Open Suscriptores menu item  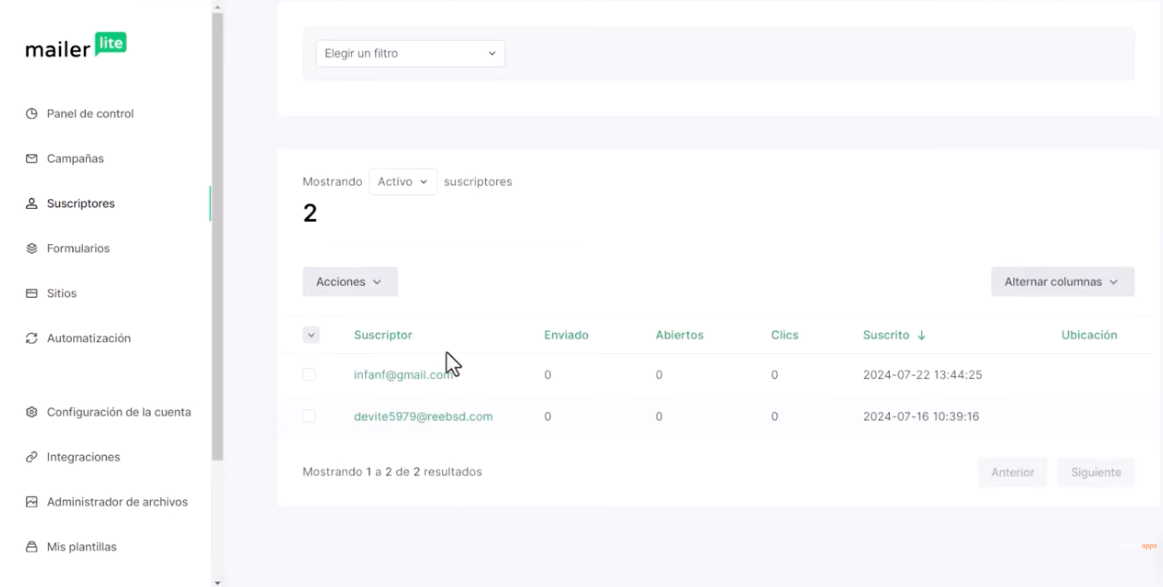click(x=80, y=203)
